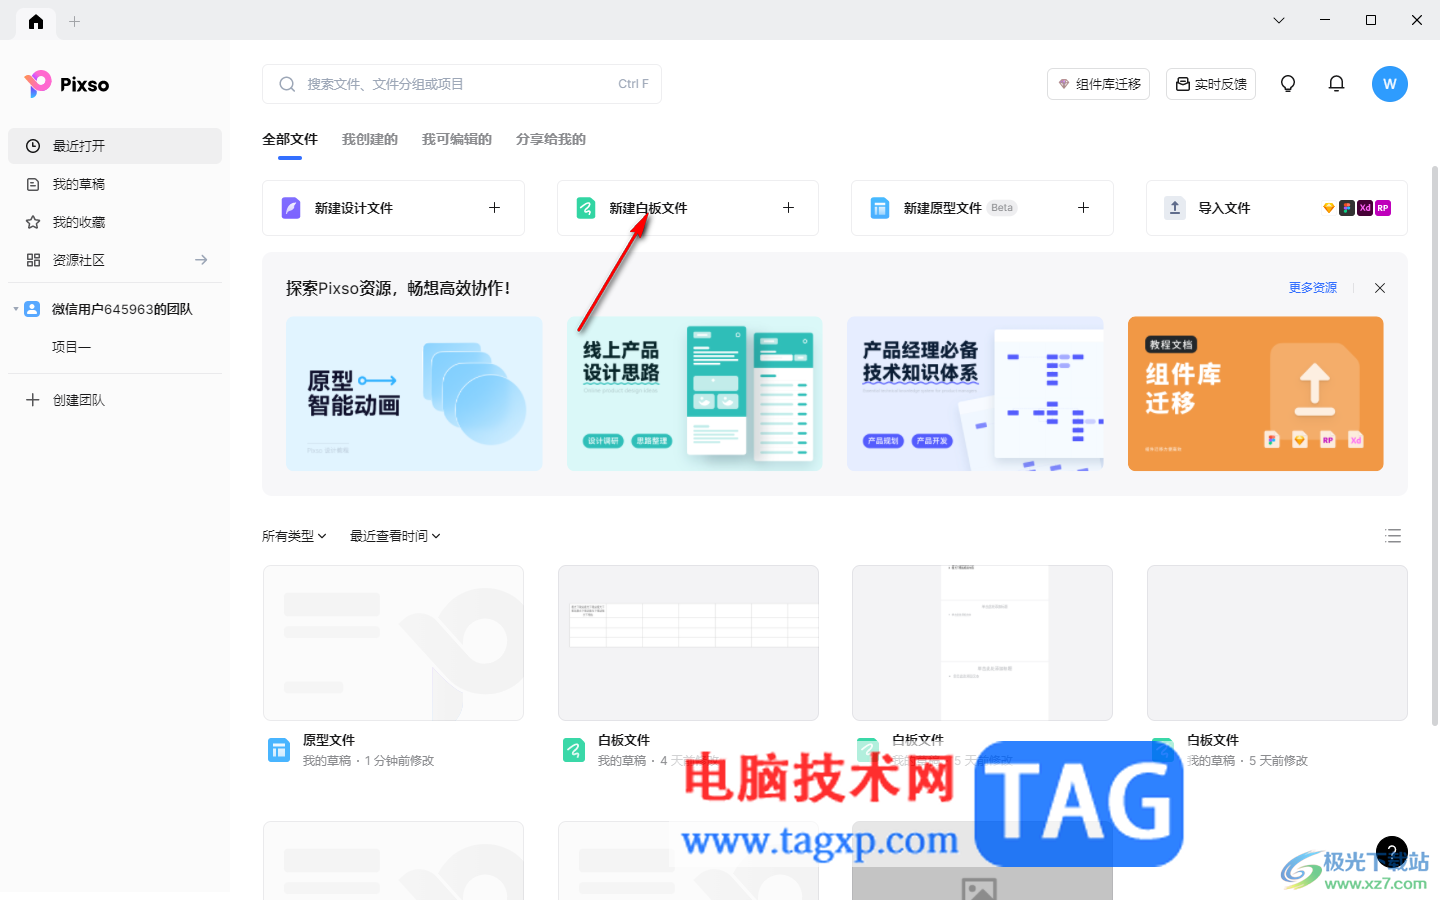Click plus icon on 新建原型文件 card
Viewport: 1440px width, 900px height.
[x=1083, y=208]
